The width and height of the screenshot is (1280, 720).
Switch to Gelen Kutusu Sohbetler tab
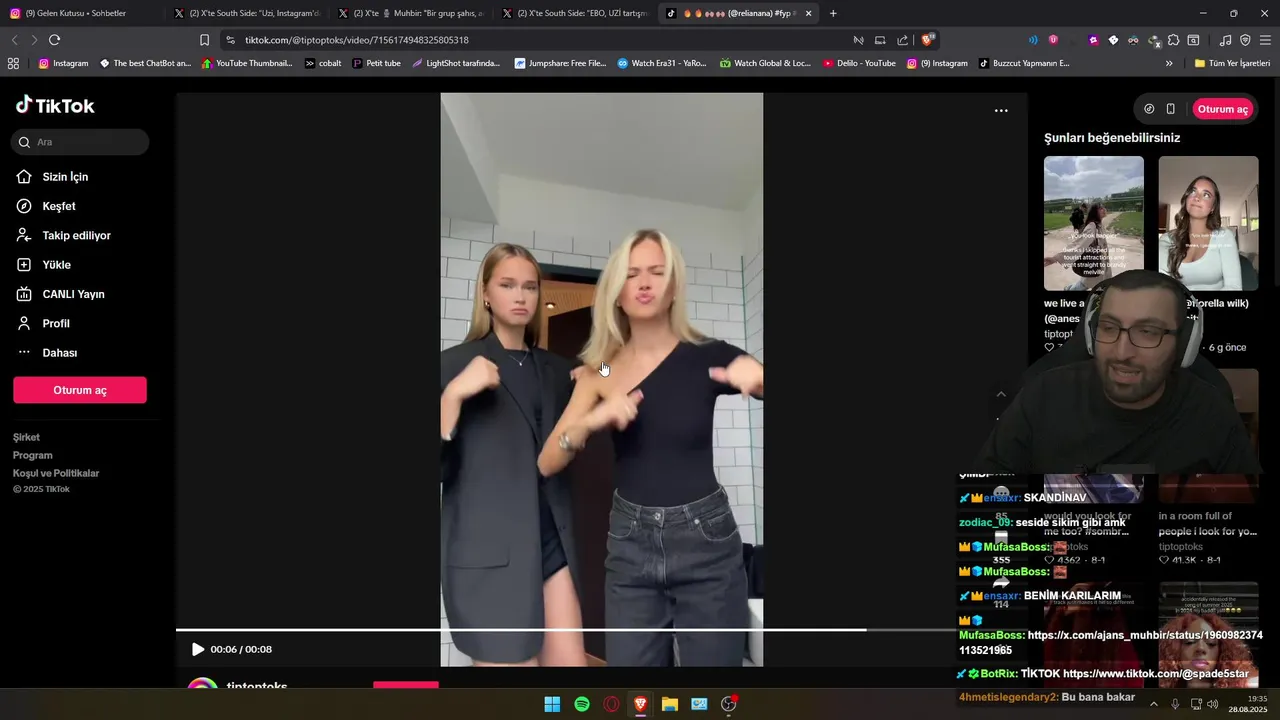point(82,13)
